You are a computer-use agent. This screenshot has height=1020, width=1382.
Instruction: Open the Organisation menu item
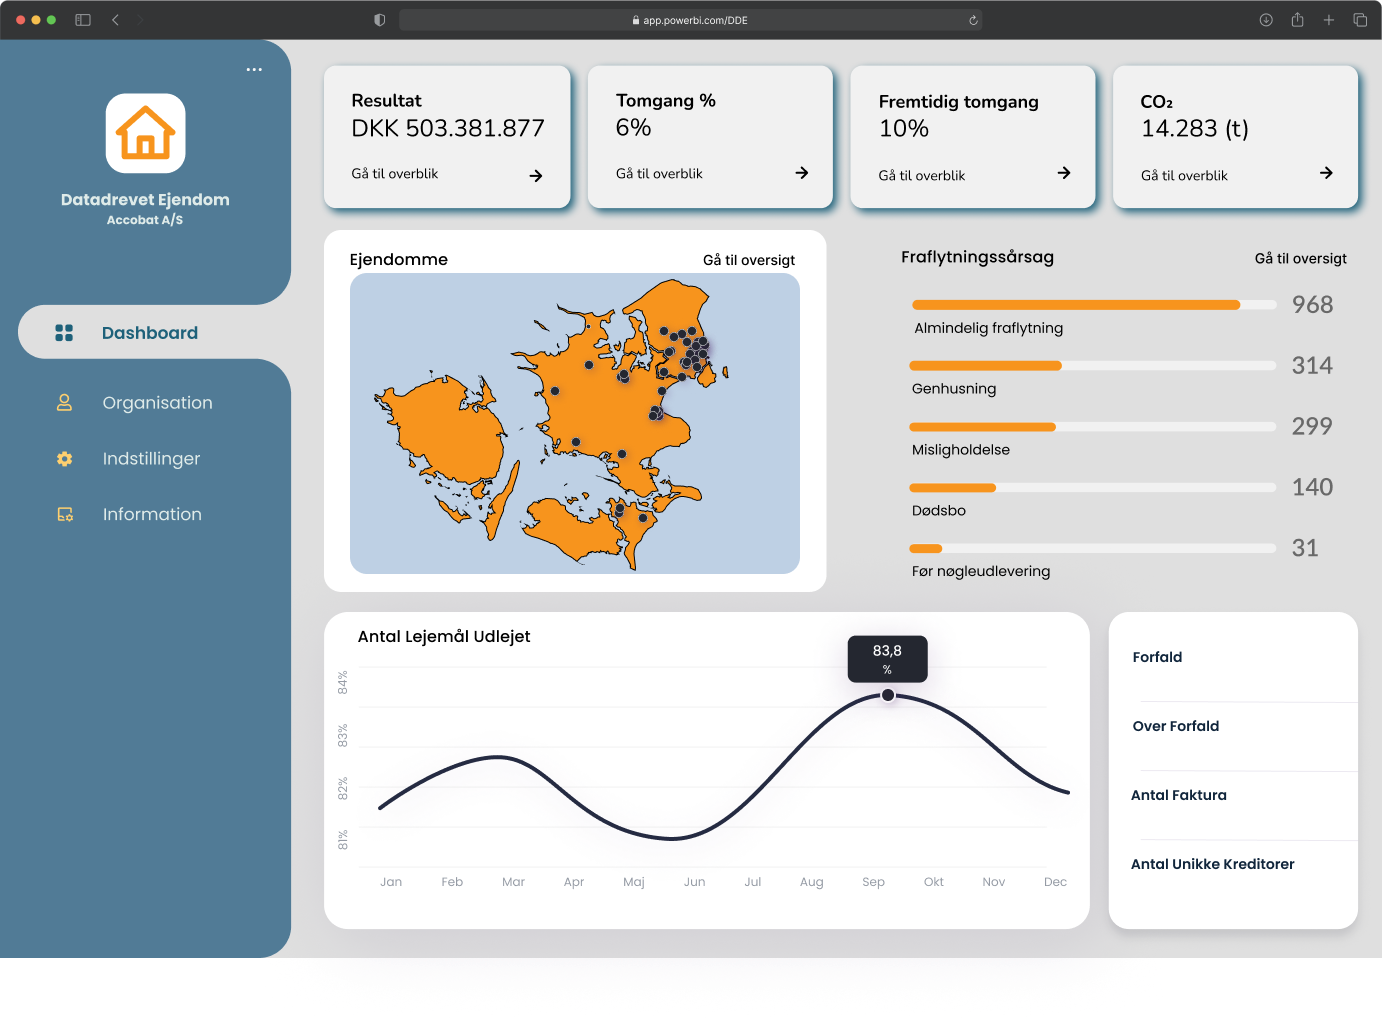[x=157, y=403]
